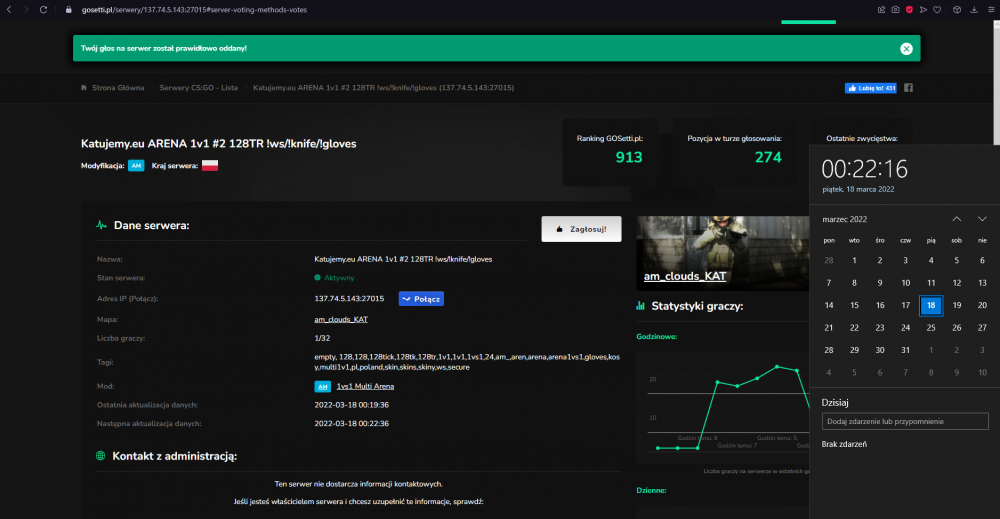
Task: Click the AM badge in the Mod row
Action: tap(323, 386)
